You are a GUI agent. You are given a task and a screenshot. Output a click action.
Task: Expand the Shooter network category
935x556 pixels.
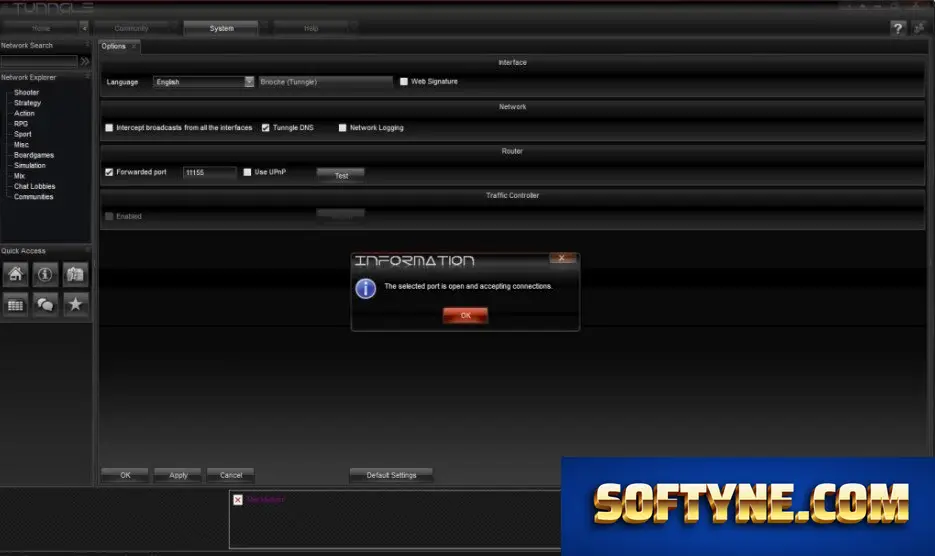[26, 92]
